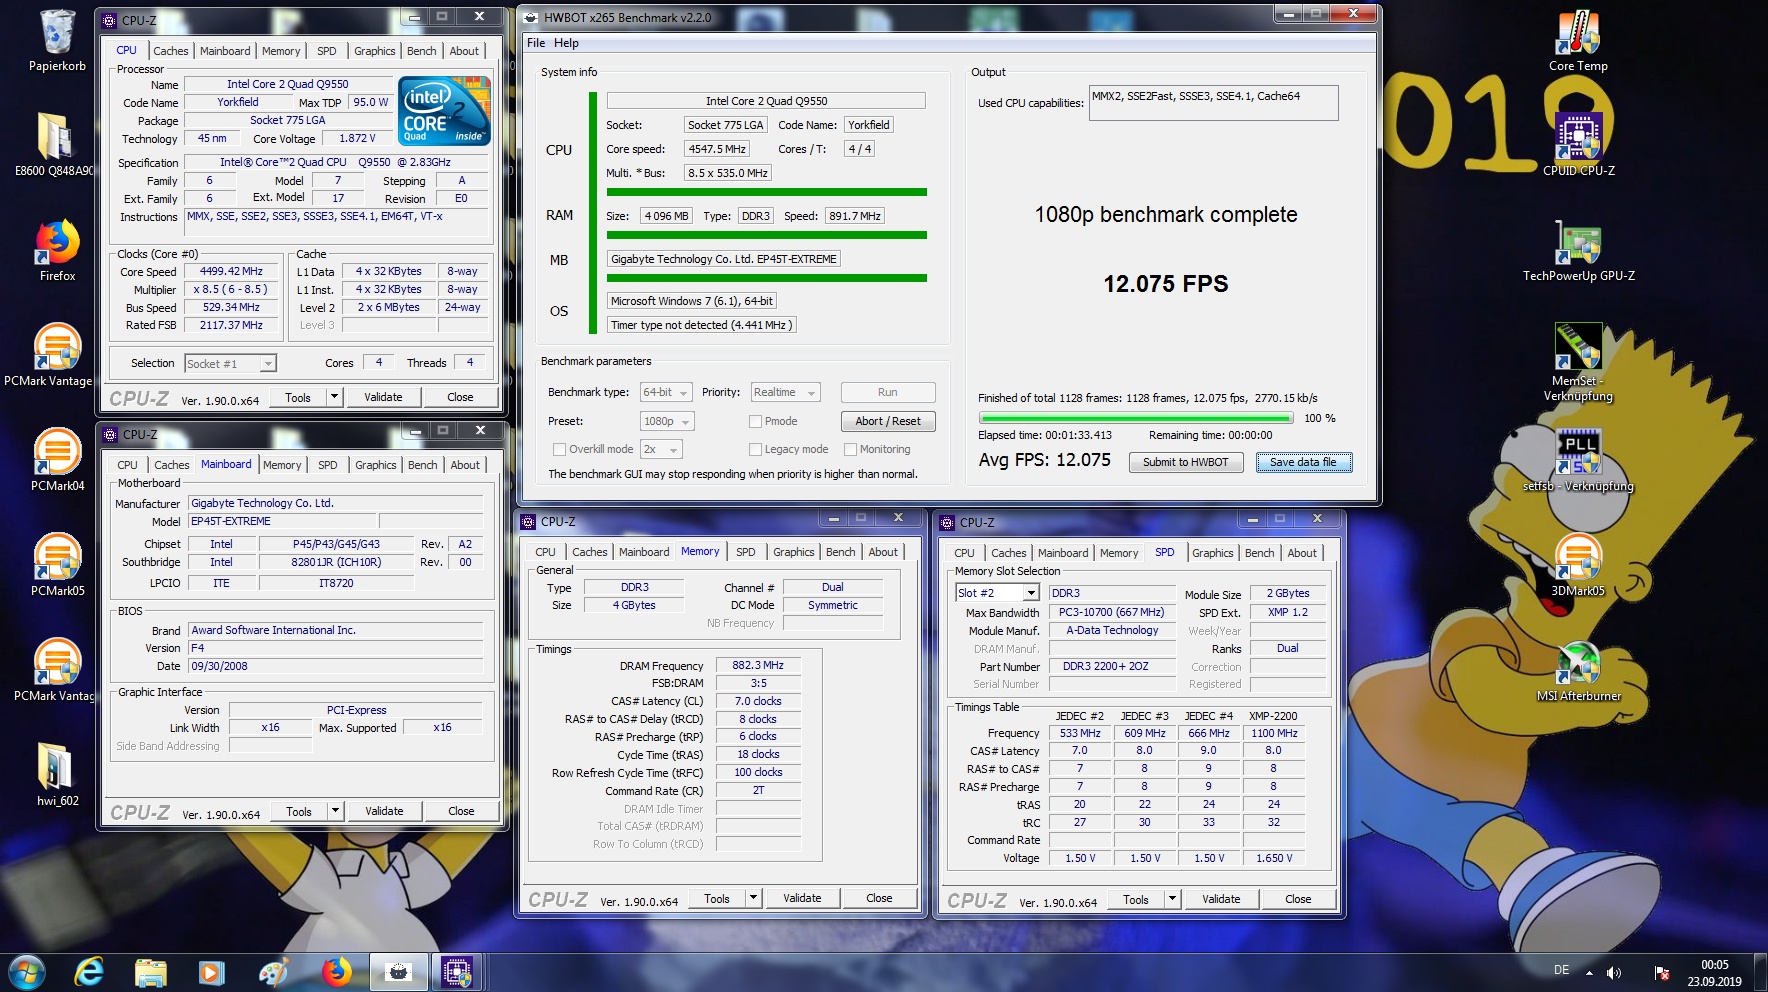Click DRAM Frequency 882.3 MHz value
Viewport: 1768px width, 992px height.
(x=758, y=665)
